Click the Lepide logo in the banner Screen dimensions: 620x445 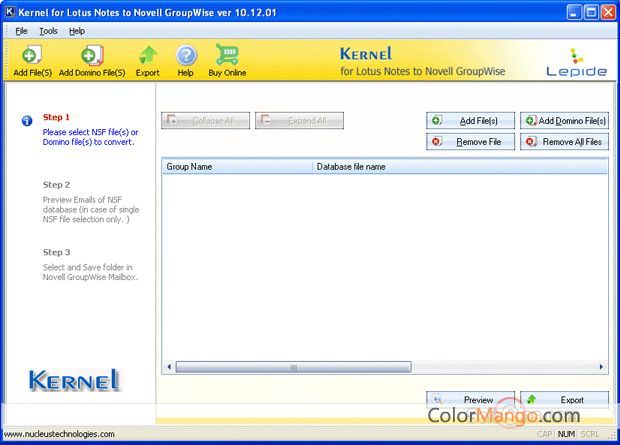tap(577, 62)
